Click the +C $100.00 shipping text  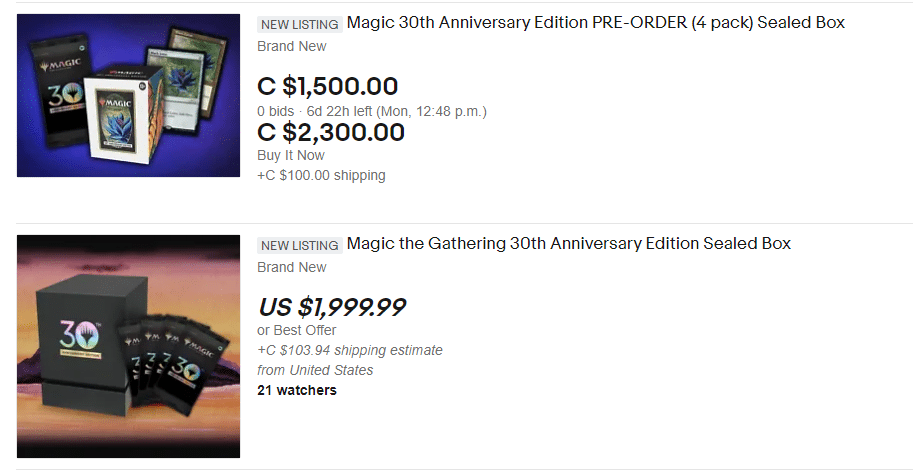pyautogui.click(x=321, y=175)
